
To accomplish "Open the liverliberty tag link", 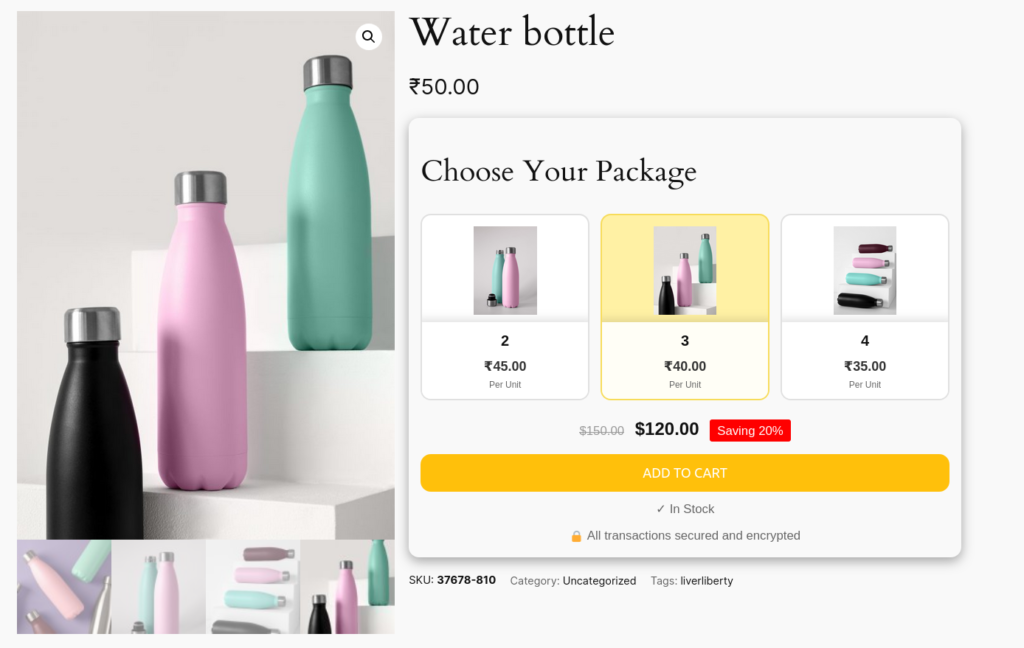I will (707, 581).
